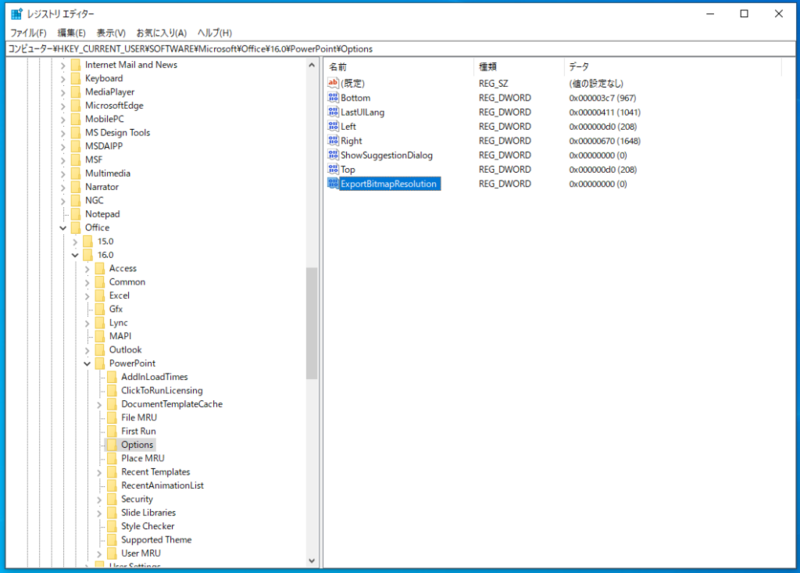Select the Multimedia key
The image size is (800, 573).
[108, 173]
